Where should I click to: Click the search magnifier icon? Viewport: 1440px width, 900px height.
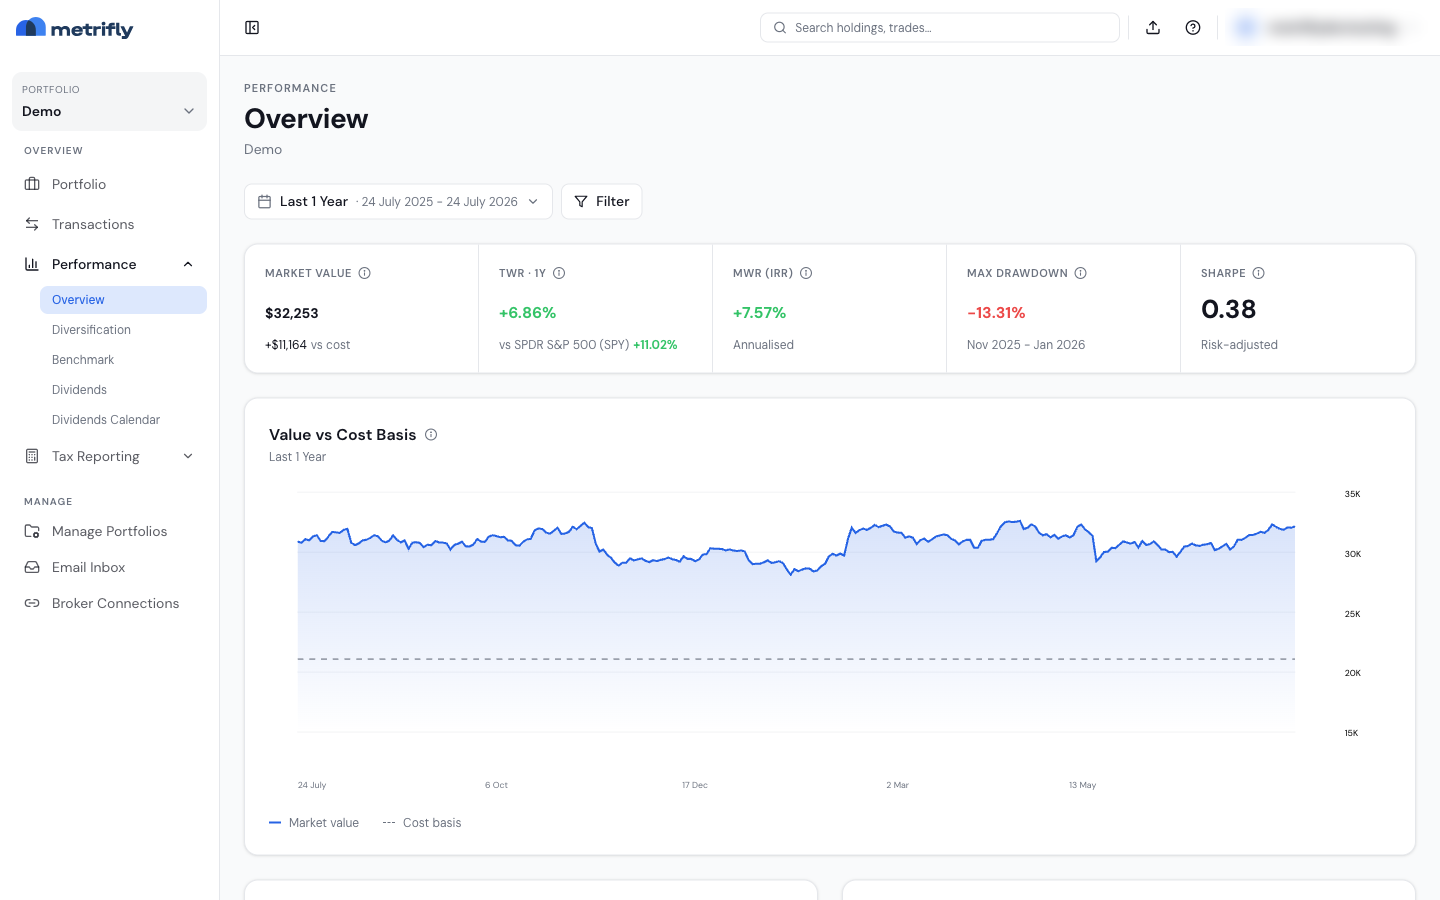coord(780,28)
